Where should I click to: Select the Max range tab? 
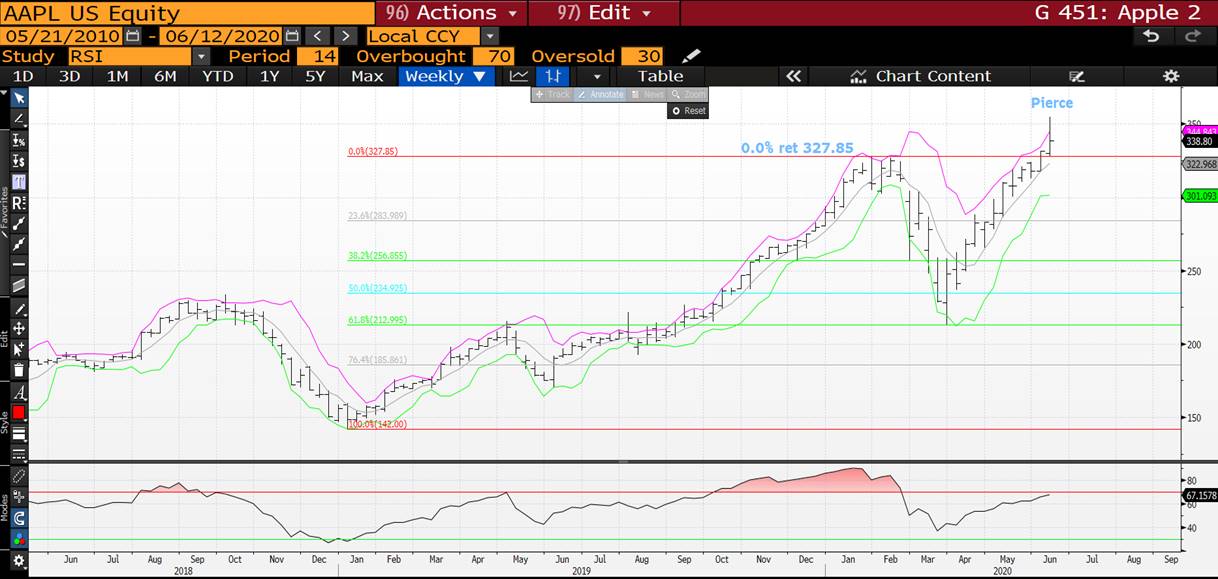(x=367, y=76)
